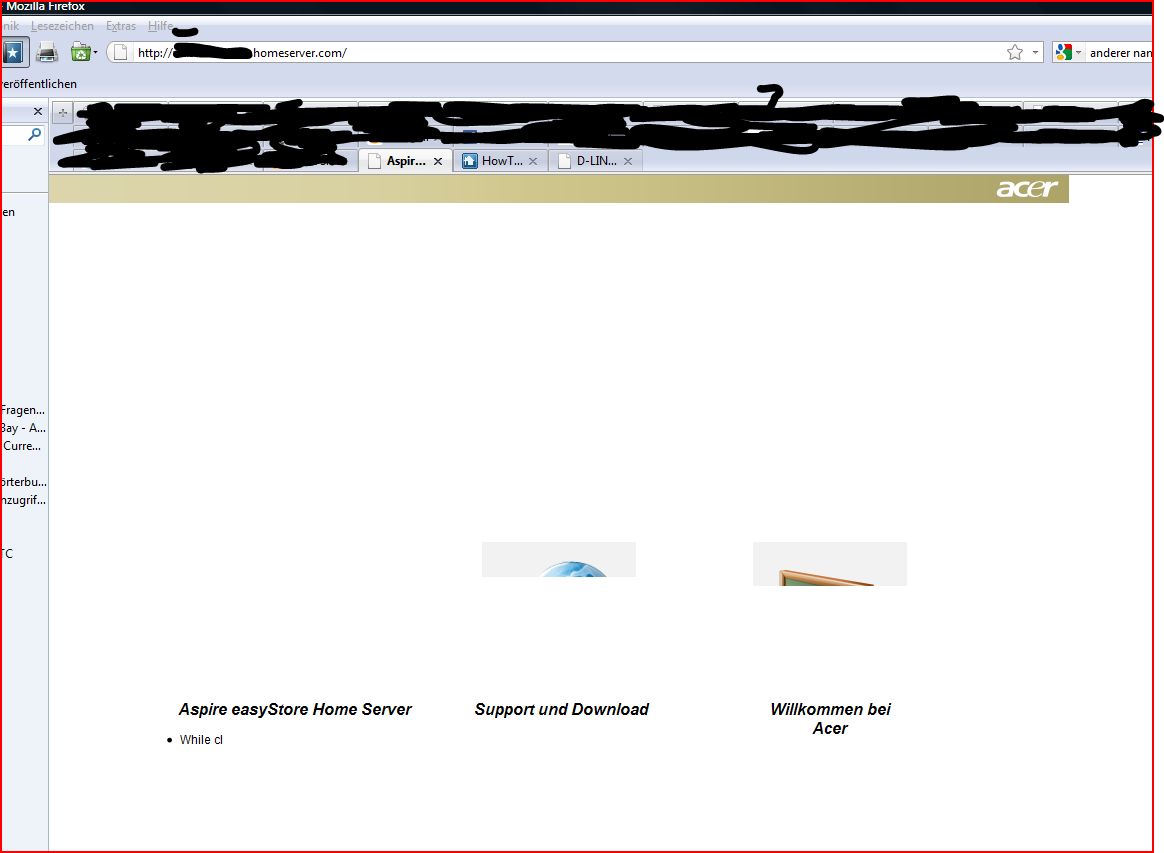
Task: Click the globe image above Support
Action: tap(559, 559)
